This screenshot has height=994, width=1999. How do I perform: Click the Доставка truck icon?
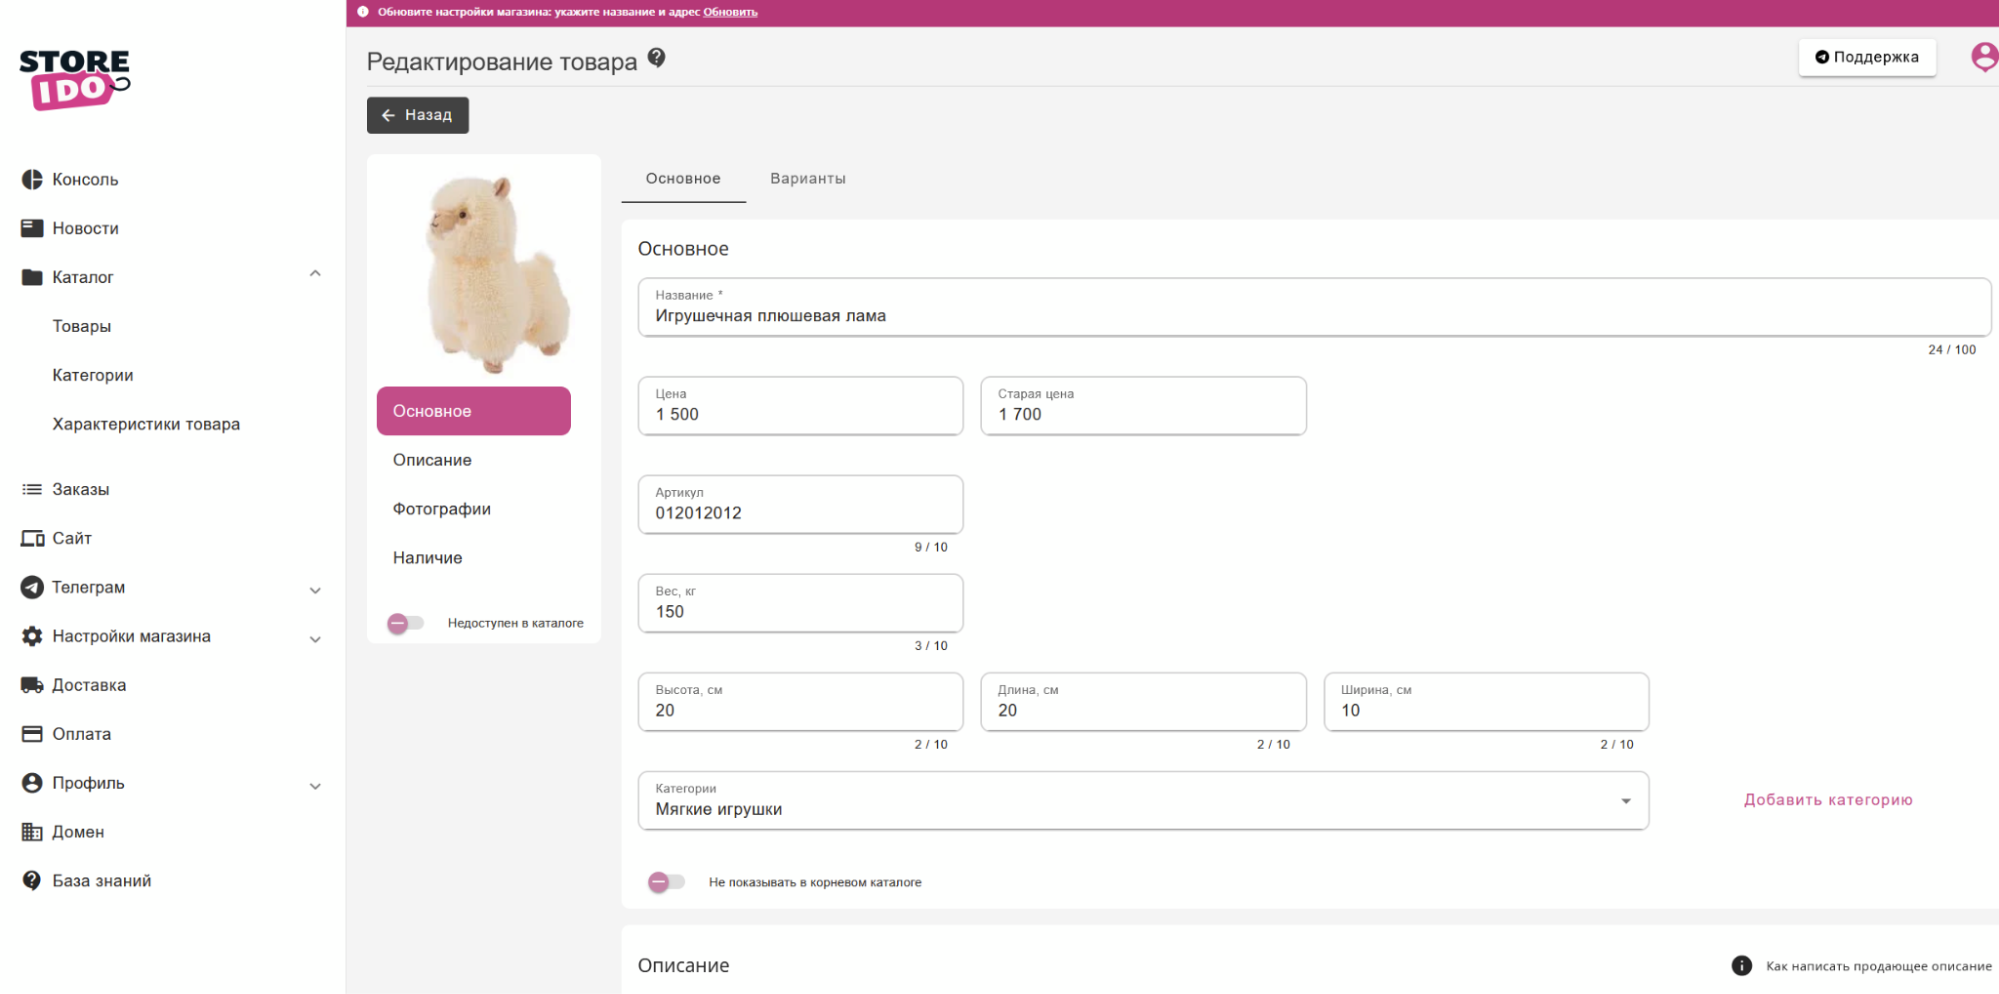tap(32, 685)
